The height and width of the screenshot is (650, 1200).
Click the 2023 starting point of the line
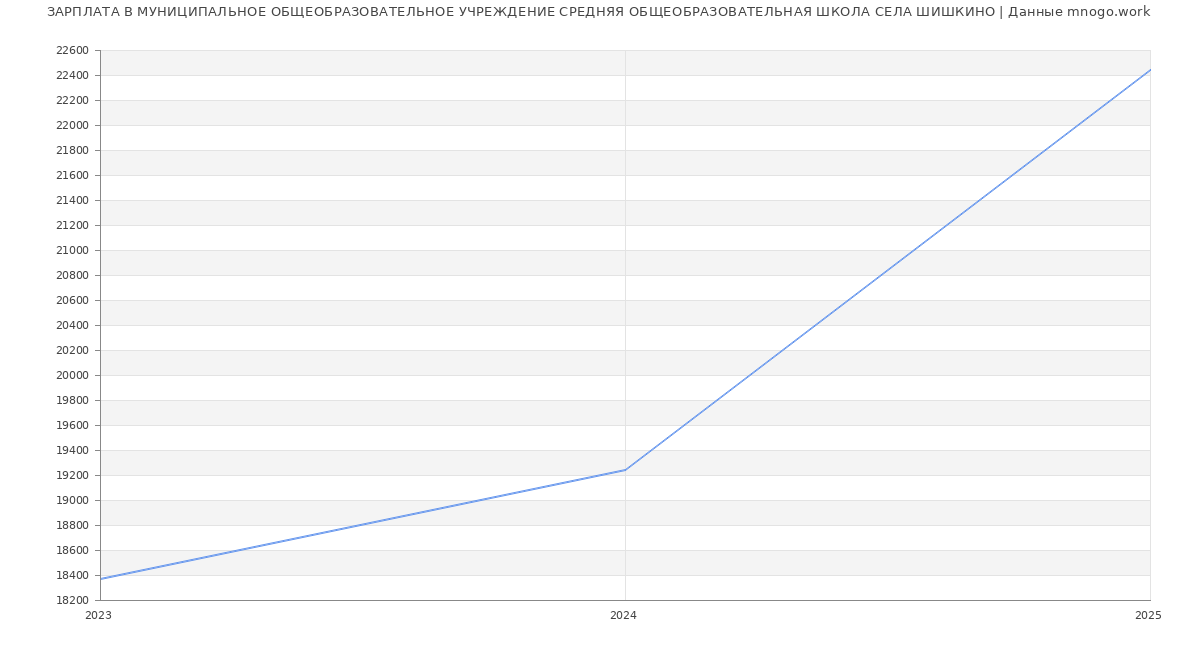[x=101, y=579]
